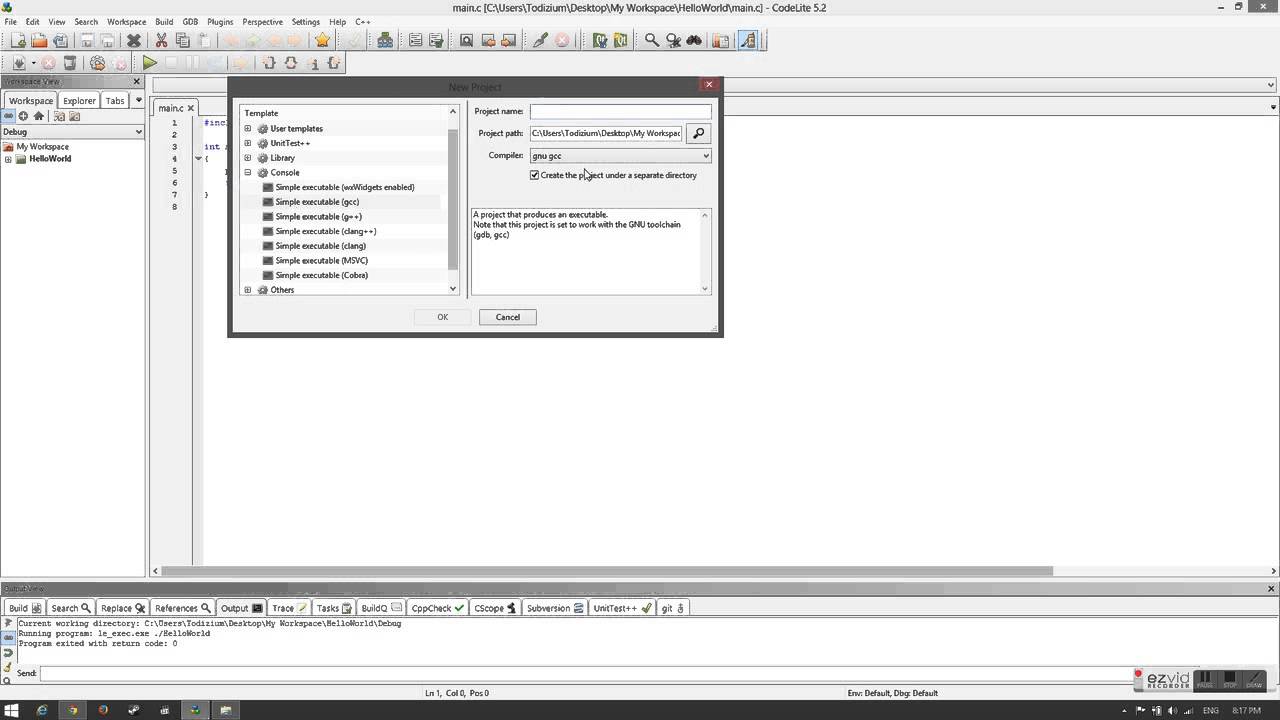Select 'Simple executable (clang++)' template
Screen dimensions: 1280x720
[x=326, y=231]
